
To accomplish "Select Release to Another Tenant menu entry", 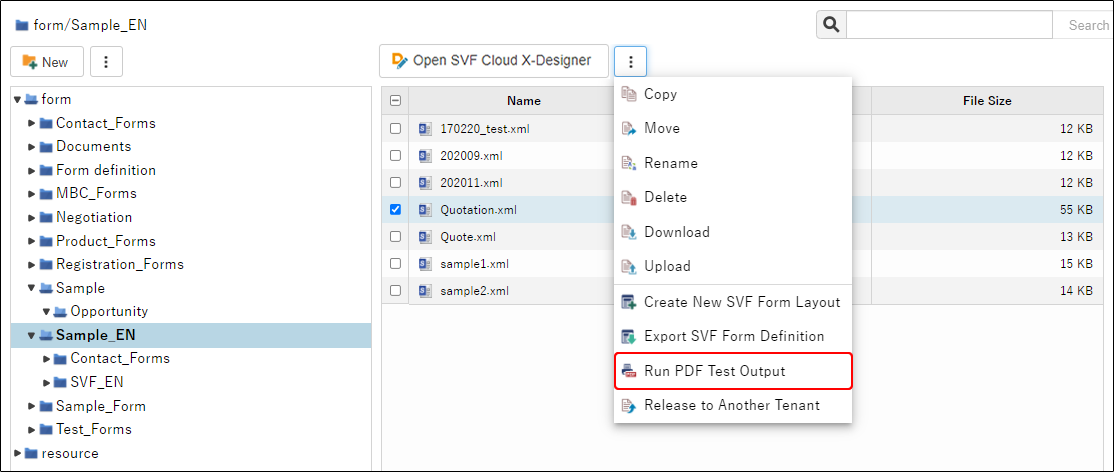I will (732, 405).
